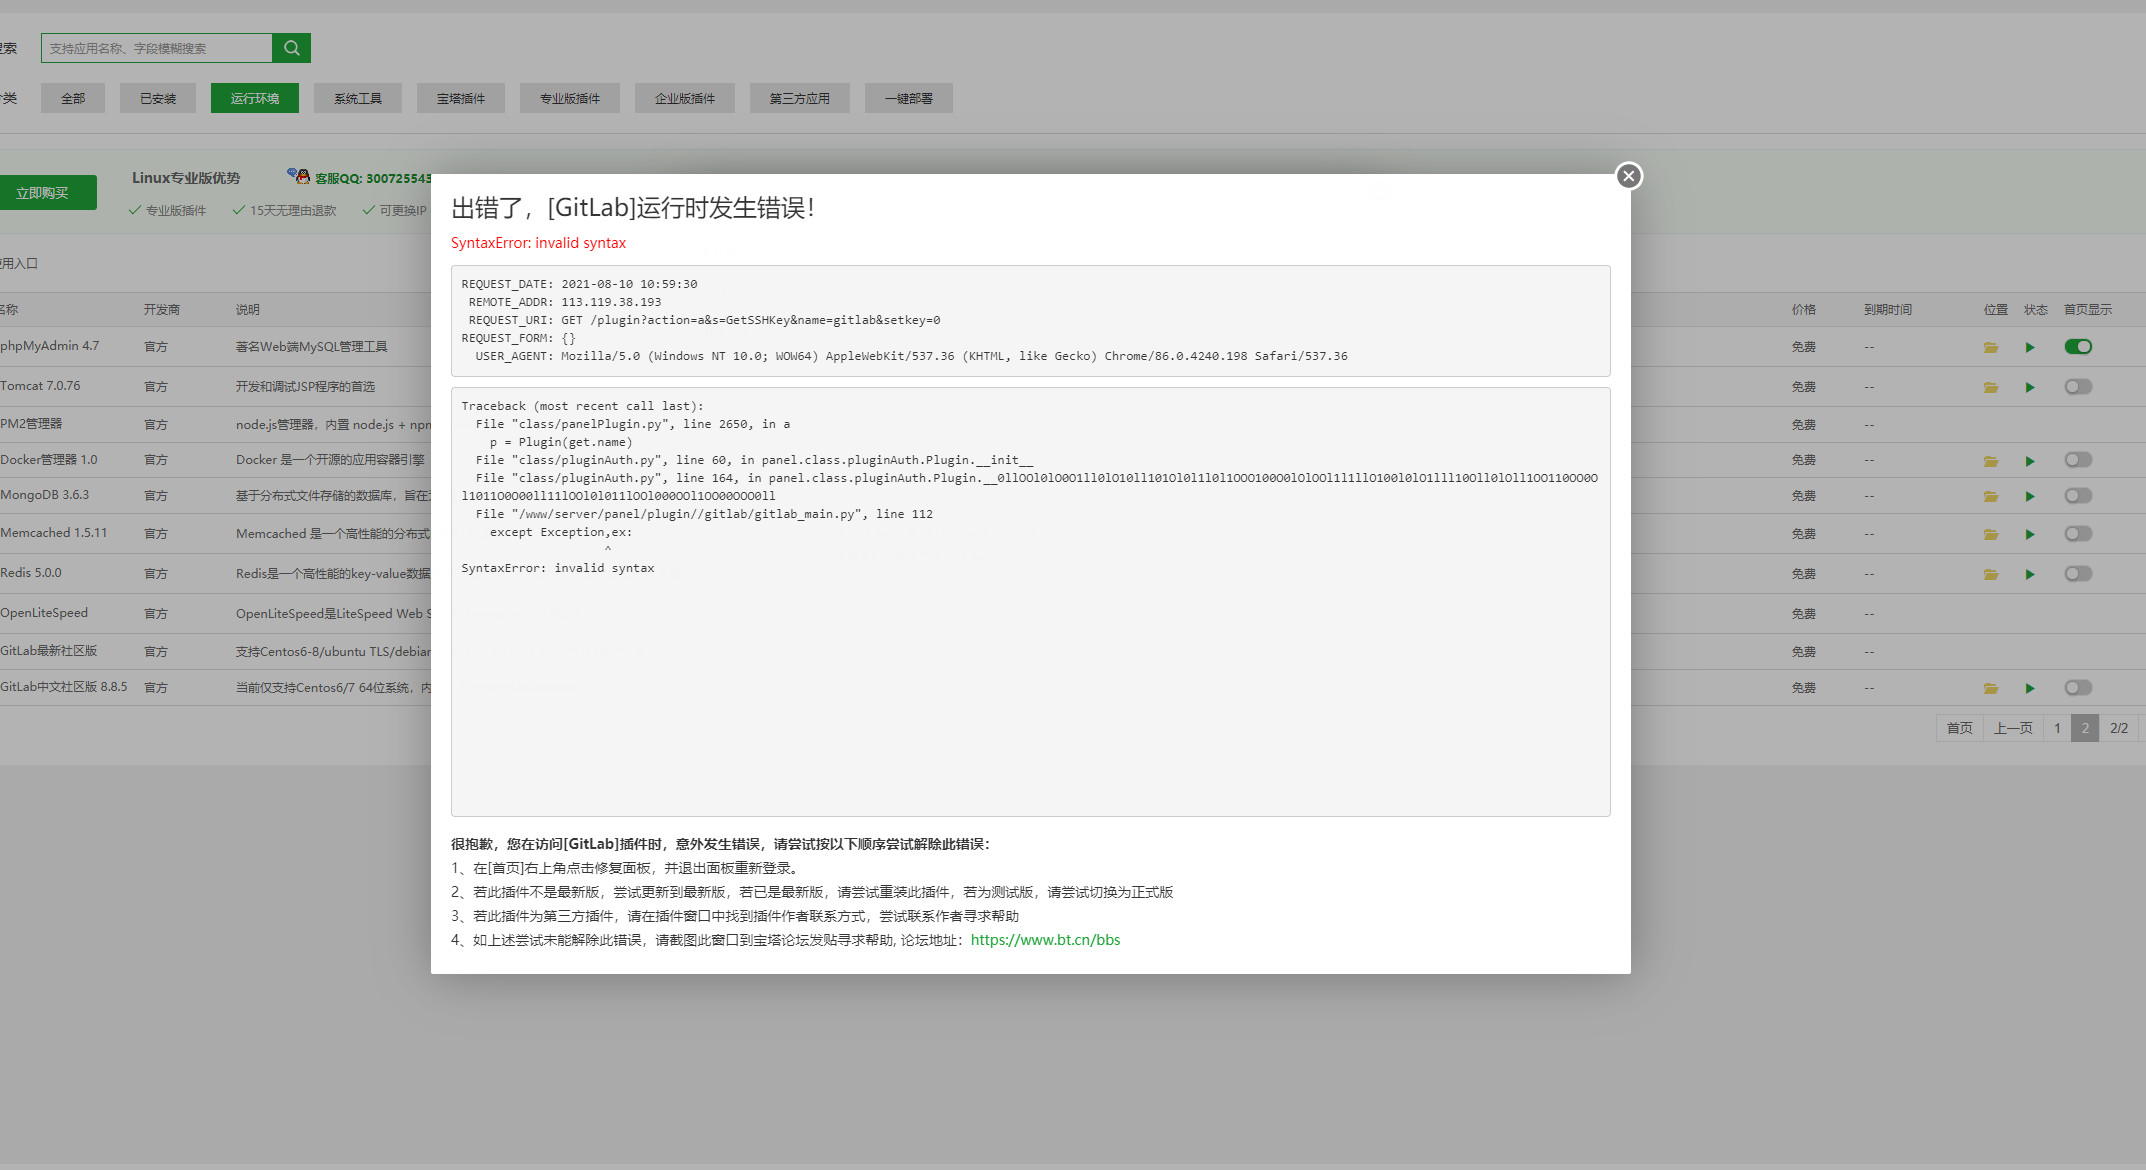Click the REQUEST_URI line in request info

coord(704,320)
